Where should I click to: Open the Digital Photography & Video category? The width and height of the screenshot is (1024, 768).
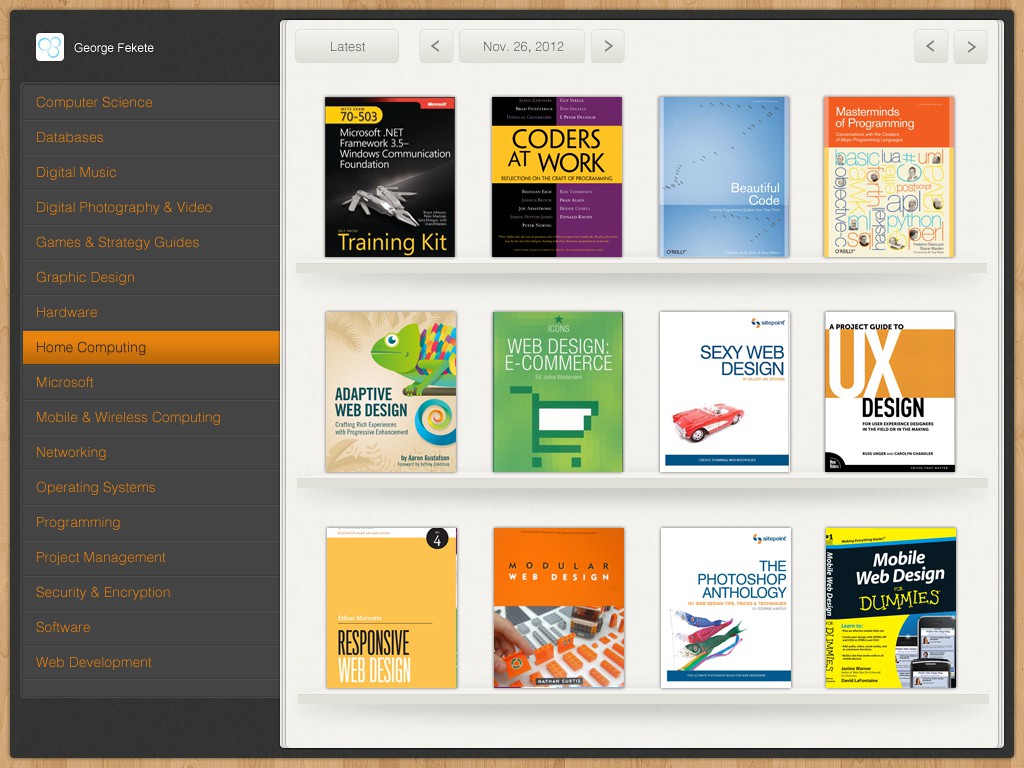coord(124,207)
